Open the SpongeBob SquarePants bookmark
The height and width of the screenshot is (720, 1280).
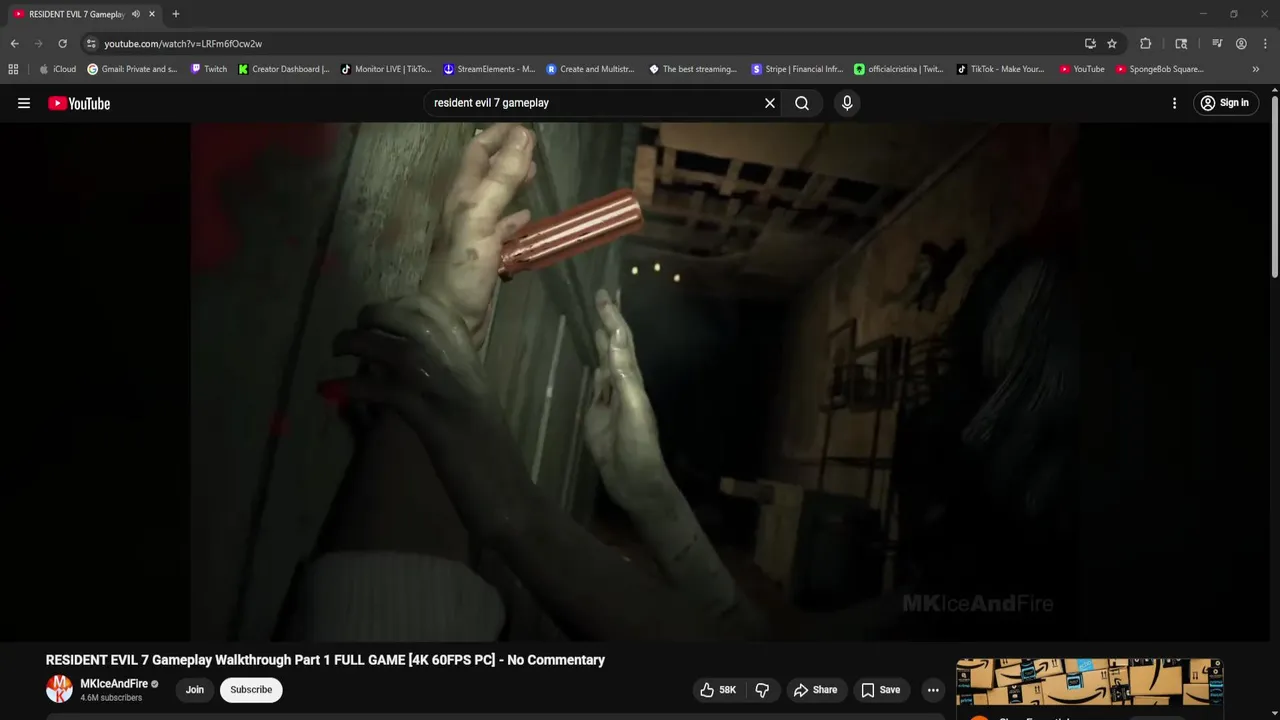(x=1160, y=69)
